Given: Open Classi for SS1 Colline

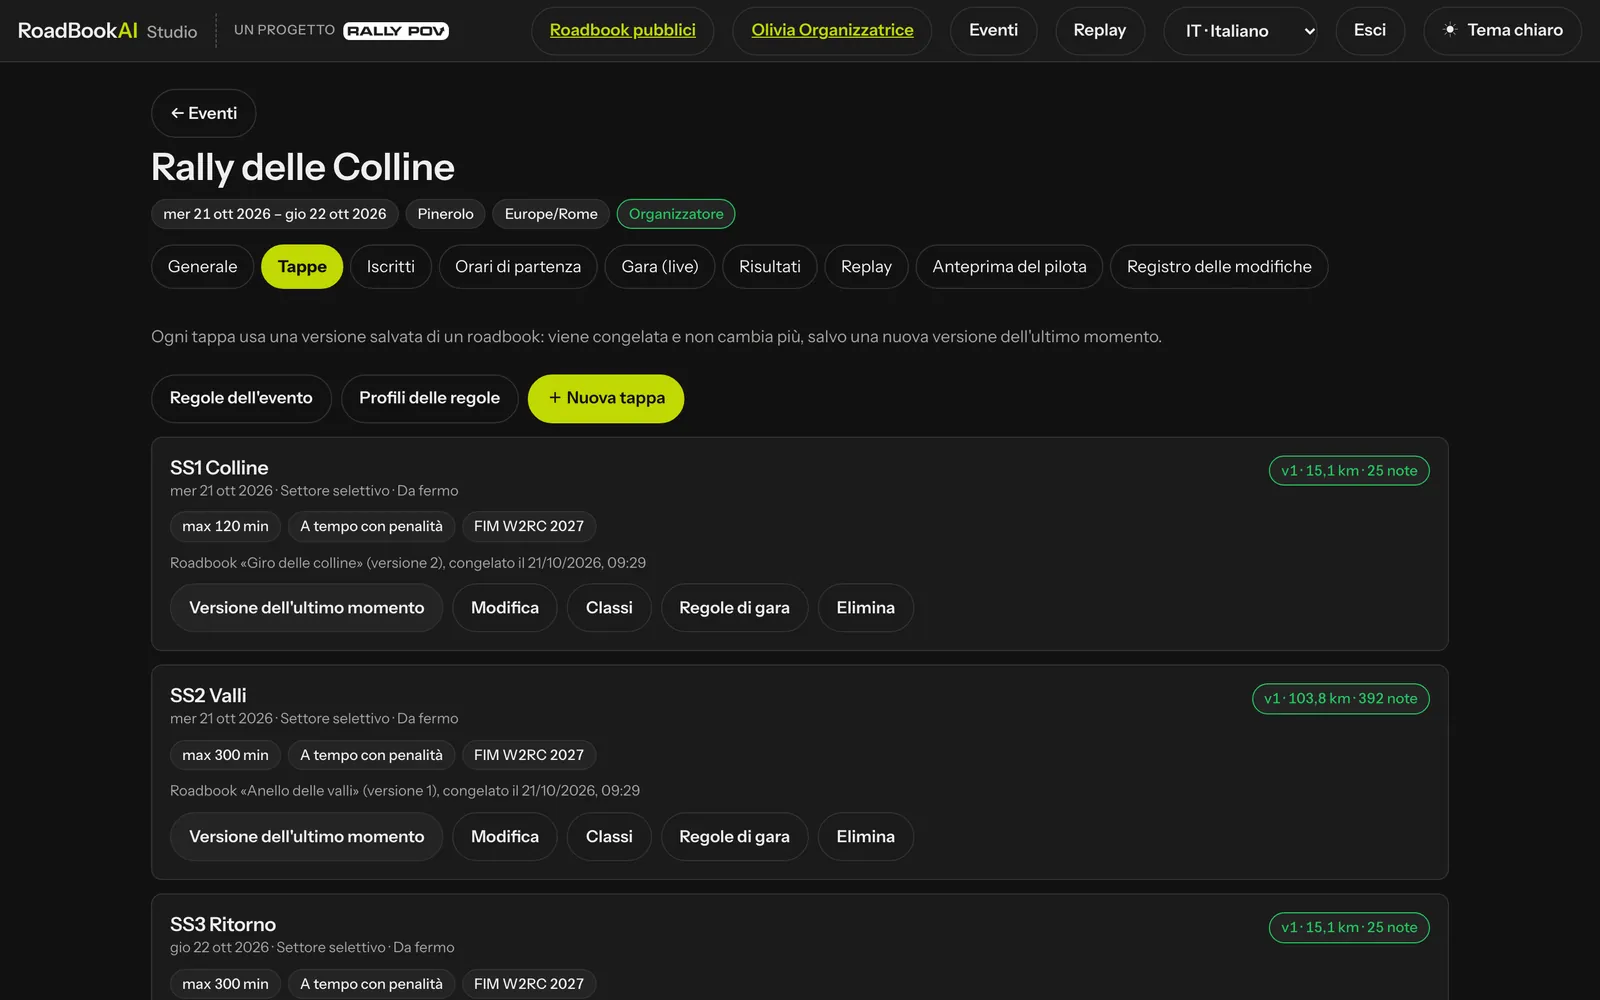Looking at the screenshot, I should coord(609,608).
